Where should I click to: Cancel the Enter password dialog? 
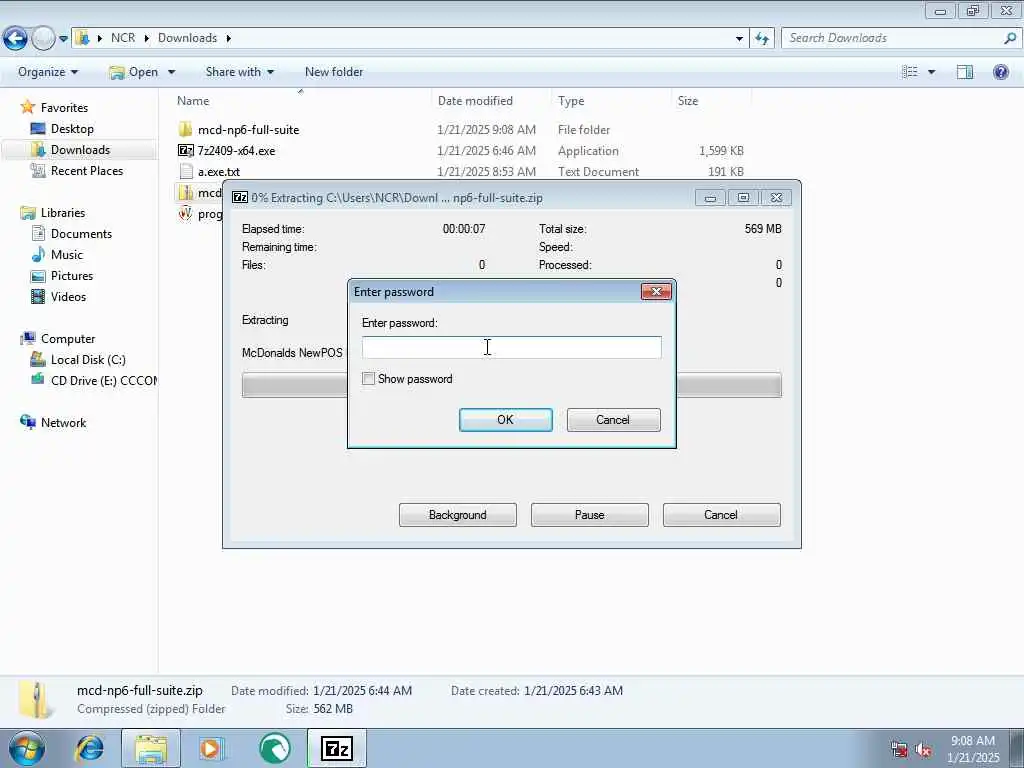[x=613, y=420]
